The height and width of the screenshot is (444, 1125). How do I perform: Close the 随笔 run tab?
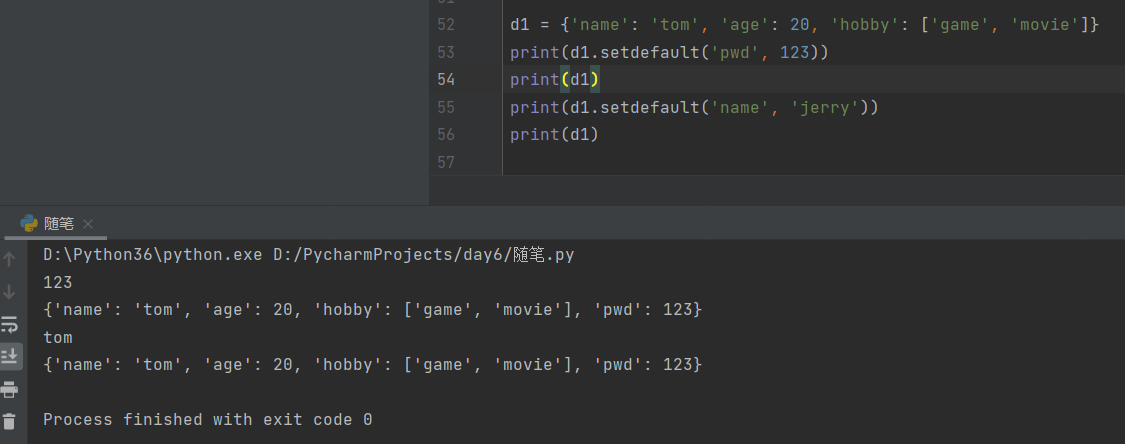tap(88, 225)
